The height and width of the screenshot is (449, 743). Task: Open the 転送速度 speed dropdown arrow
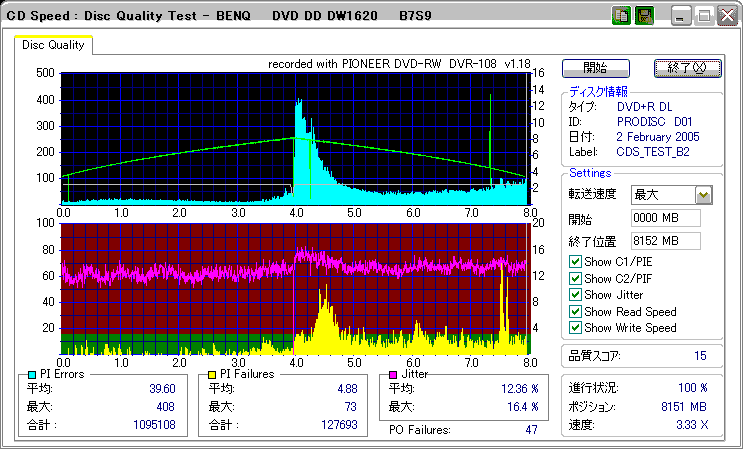pos(703,195)
